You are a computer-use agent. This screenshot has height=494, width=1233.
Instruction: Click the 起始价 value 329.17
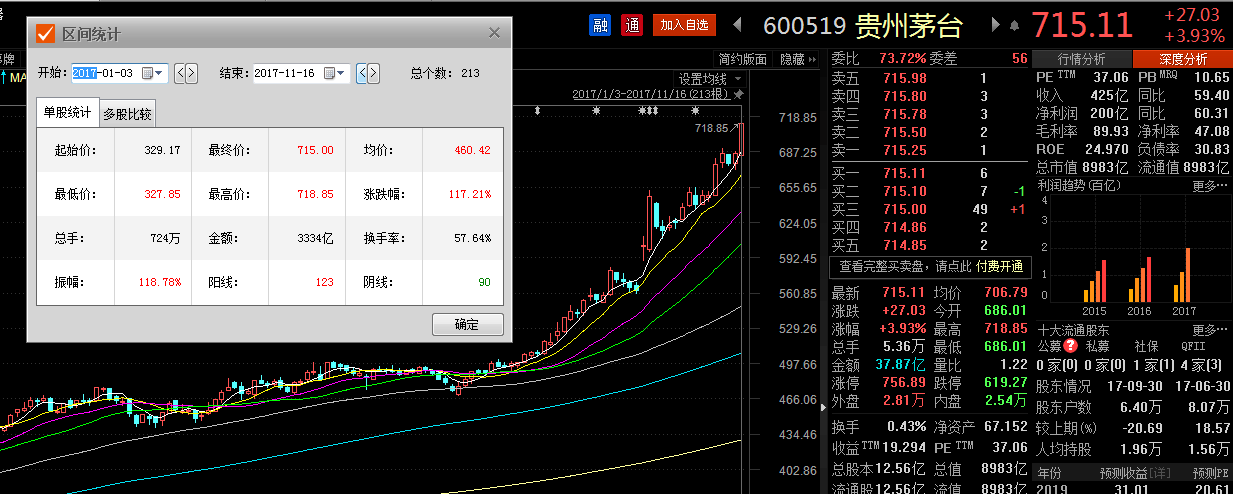click(161, 150)
